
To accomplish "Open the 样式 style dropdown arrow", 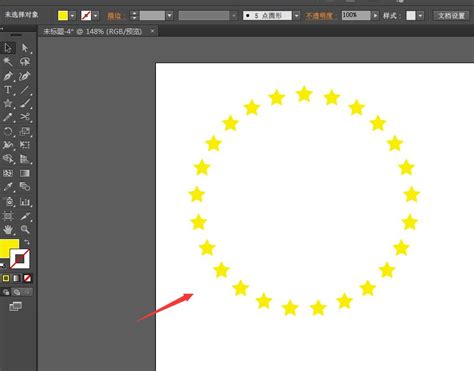I will click(420, 15).
